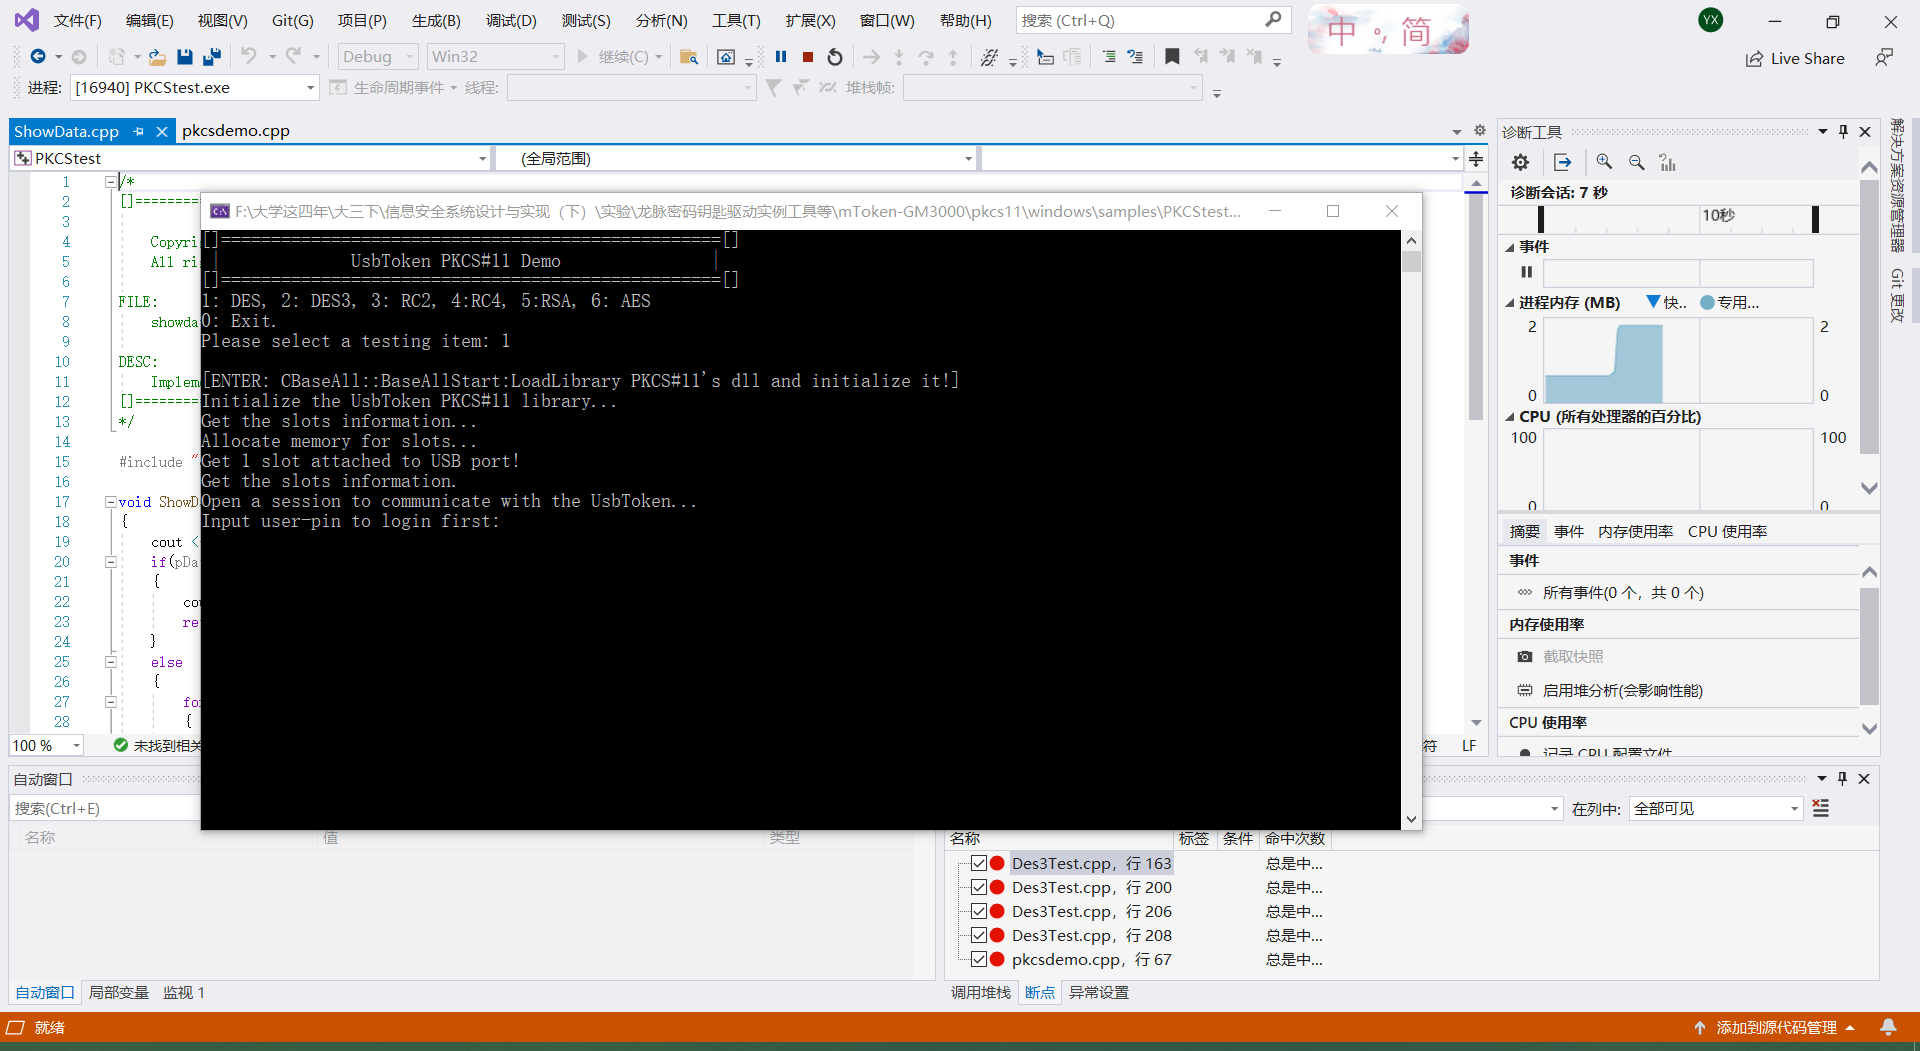The height and width of the screenshot is (1051, 1920).
Task: Pin the diagnostic tools panel
Action: [x=1844, y=132]
